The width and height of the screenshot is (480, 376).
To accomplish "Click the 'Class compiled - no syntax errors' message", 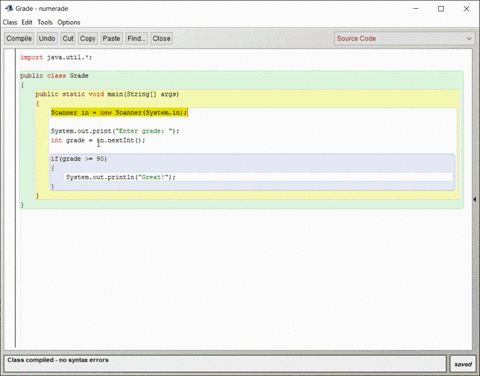I will [x=58, y=360].
